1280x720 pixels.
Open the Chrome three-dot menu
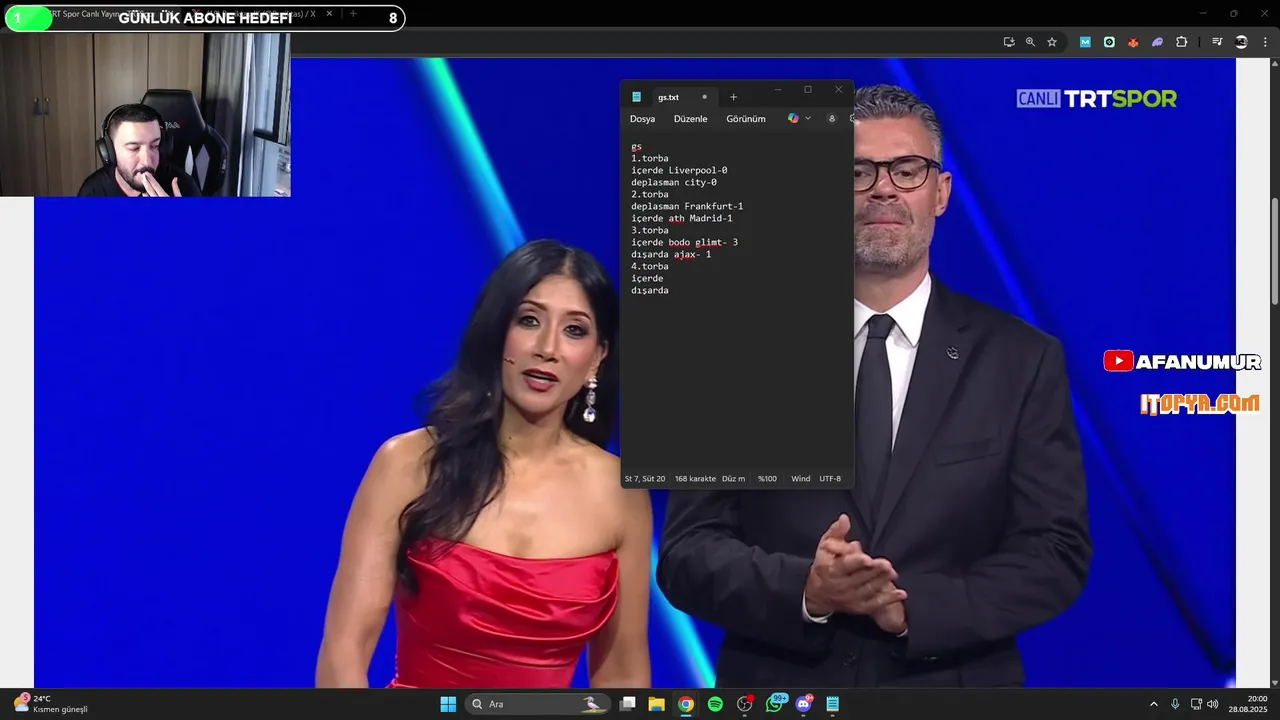click(1265, 42)
